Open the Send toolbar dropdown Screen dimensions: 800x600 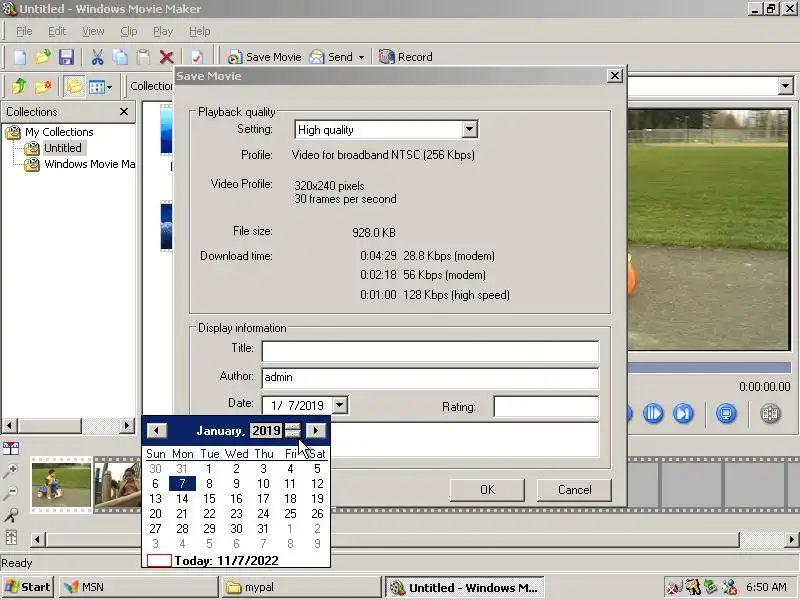(361, 57)
